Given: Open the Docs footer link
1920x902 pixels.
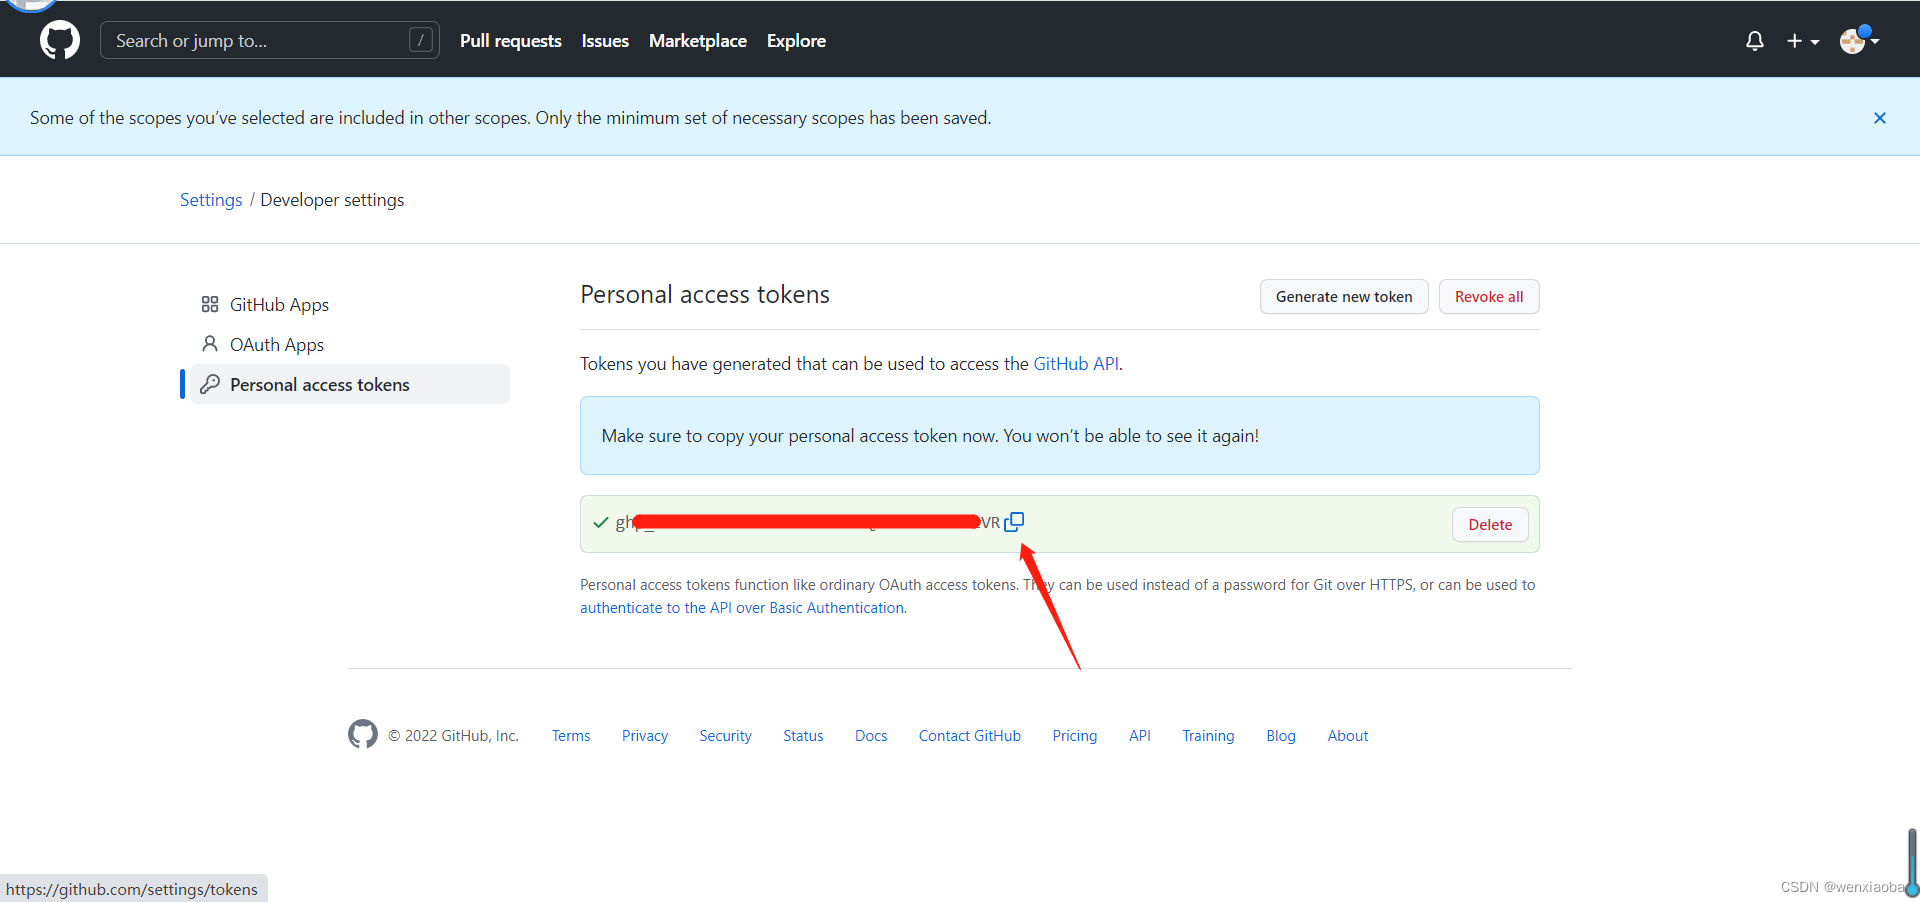Looking at the screenshot, I should (x=871, y=736).
